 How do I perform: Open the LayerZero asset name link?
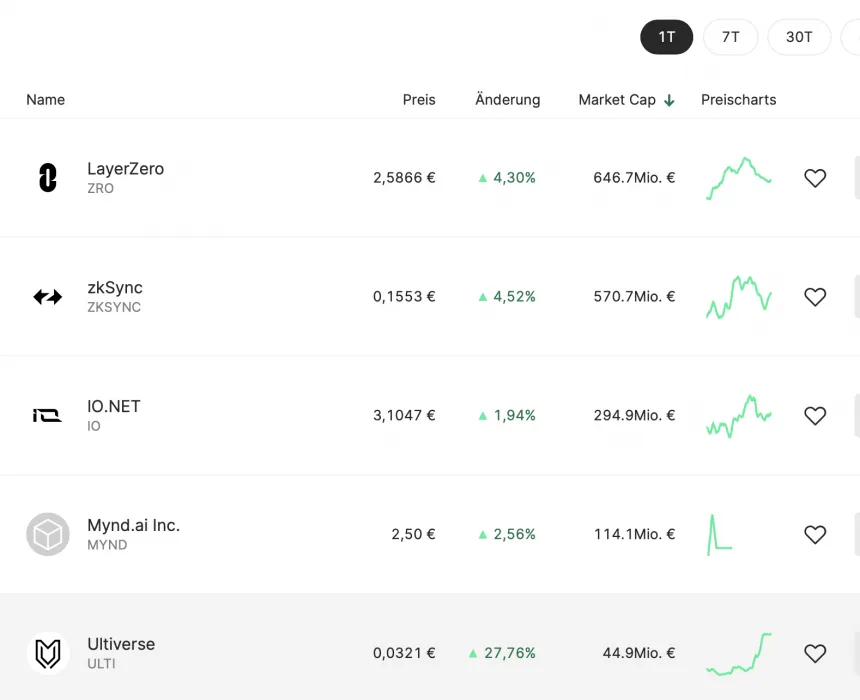(x=125, y=169)
